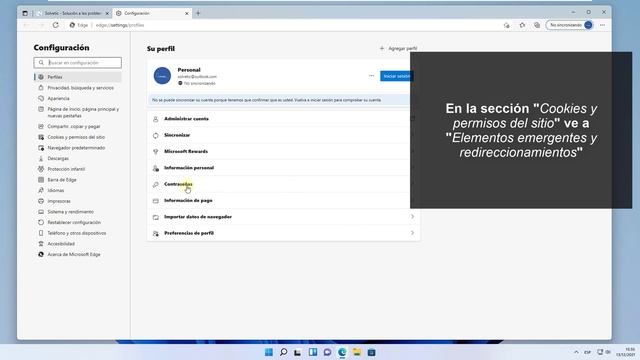
Task: Open Sincronizar row
Action: pos(283,135)
